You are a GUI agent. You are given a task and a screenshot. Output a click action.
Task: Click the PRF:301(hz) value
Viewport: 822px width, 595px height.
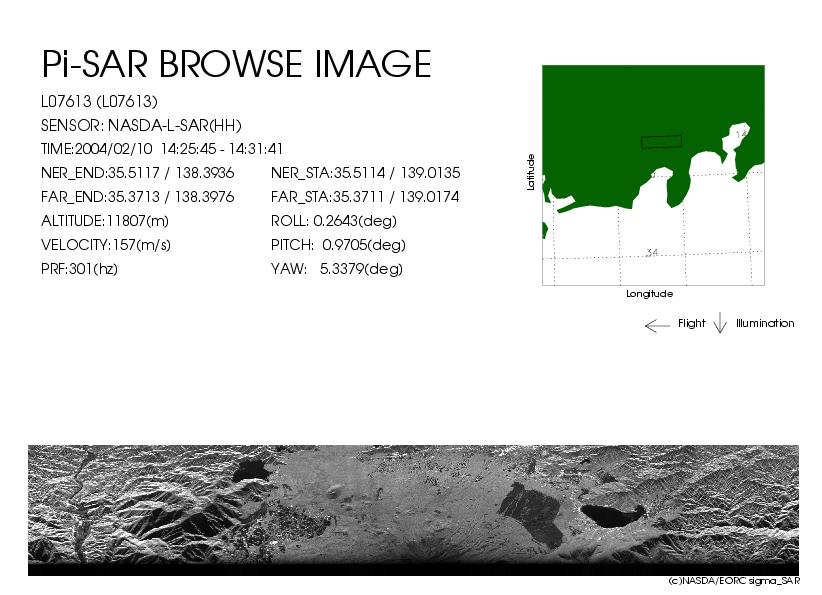(x=79, y=269)
